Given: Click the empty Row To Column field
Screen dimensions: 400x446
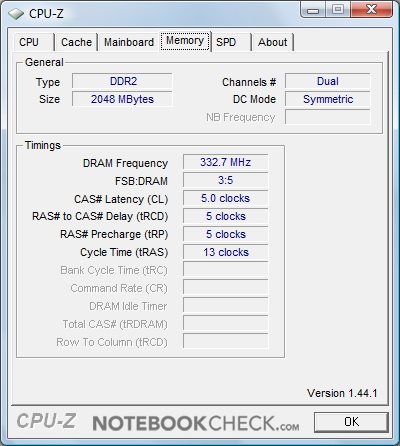Looking at the screenshot, I should coord(225,342).
